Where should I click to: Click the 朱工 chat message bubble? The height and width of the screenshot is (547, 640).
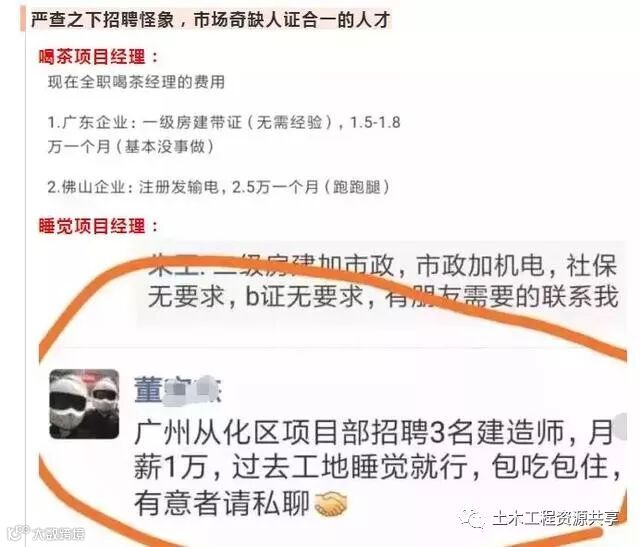[x=381, y=284]
